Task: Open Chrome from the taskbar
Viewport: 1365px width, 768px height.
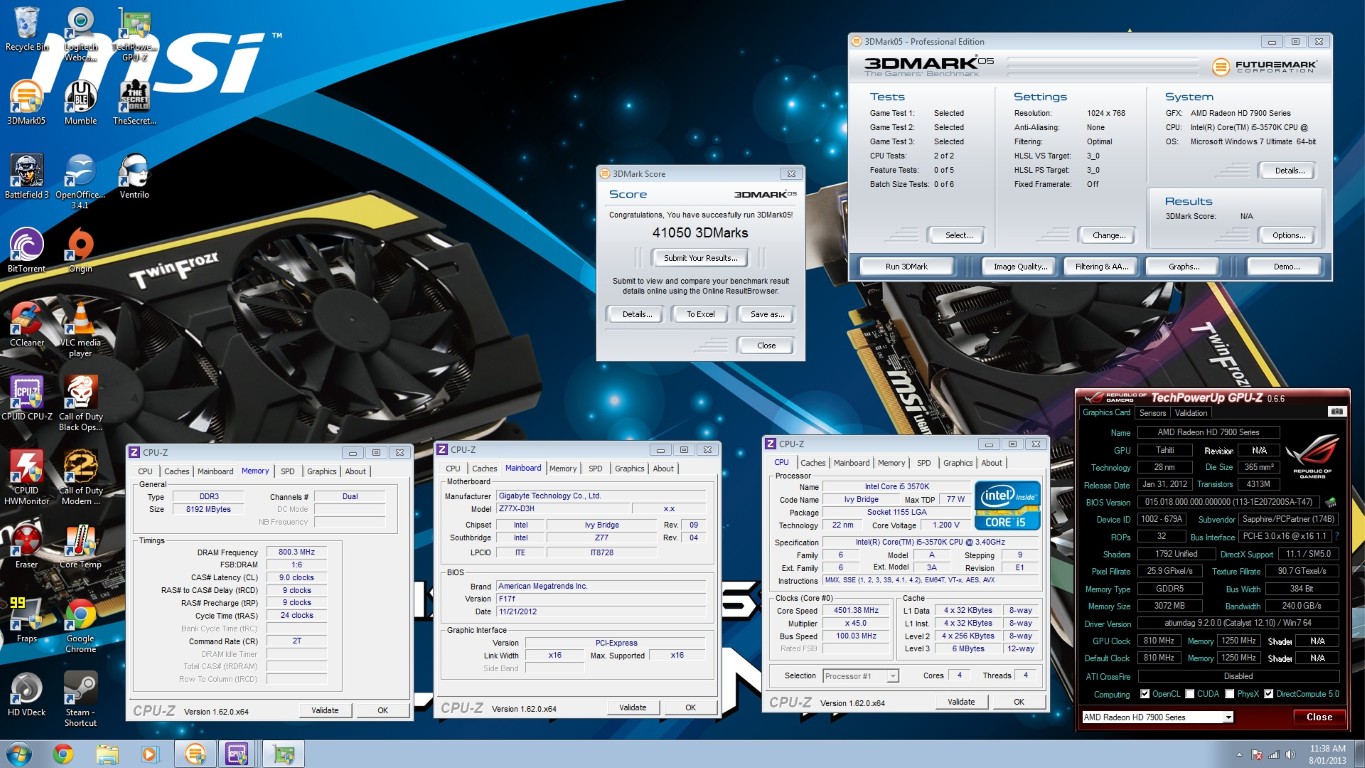Action: 63,754
